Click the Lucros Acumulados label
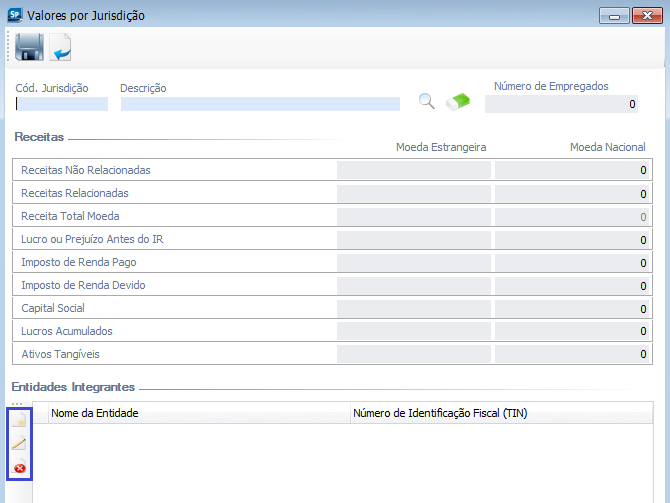The image size is (670, 503). tap(67, 331)
